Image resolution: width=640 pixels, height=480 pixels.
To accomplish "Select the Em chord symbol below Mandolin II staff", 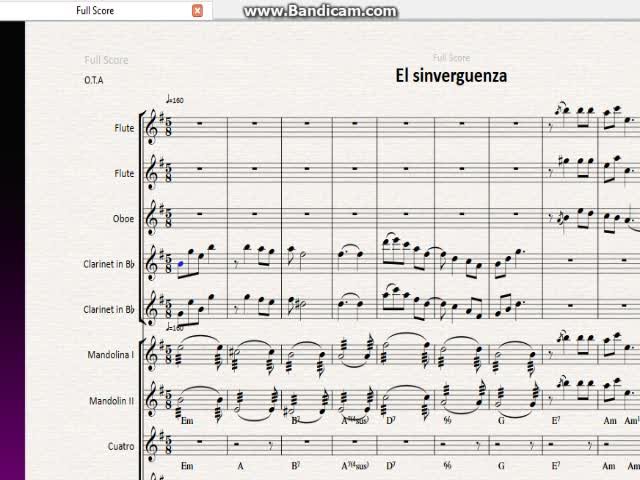I will (187, 420).
